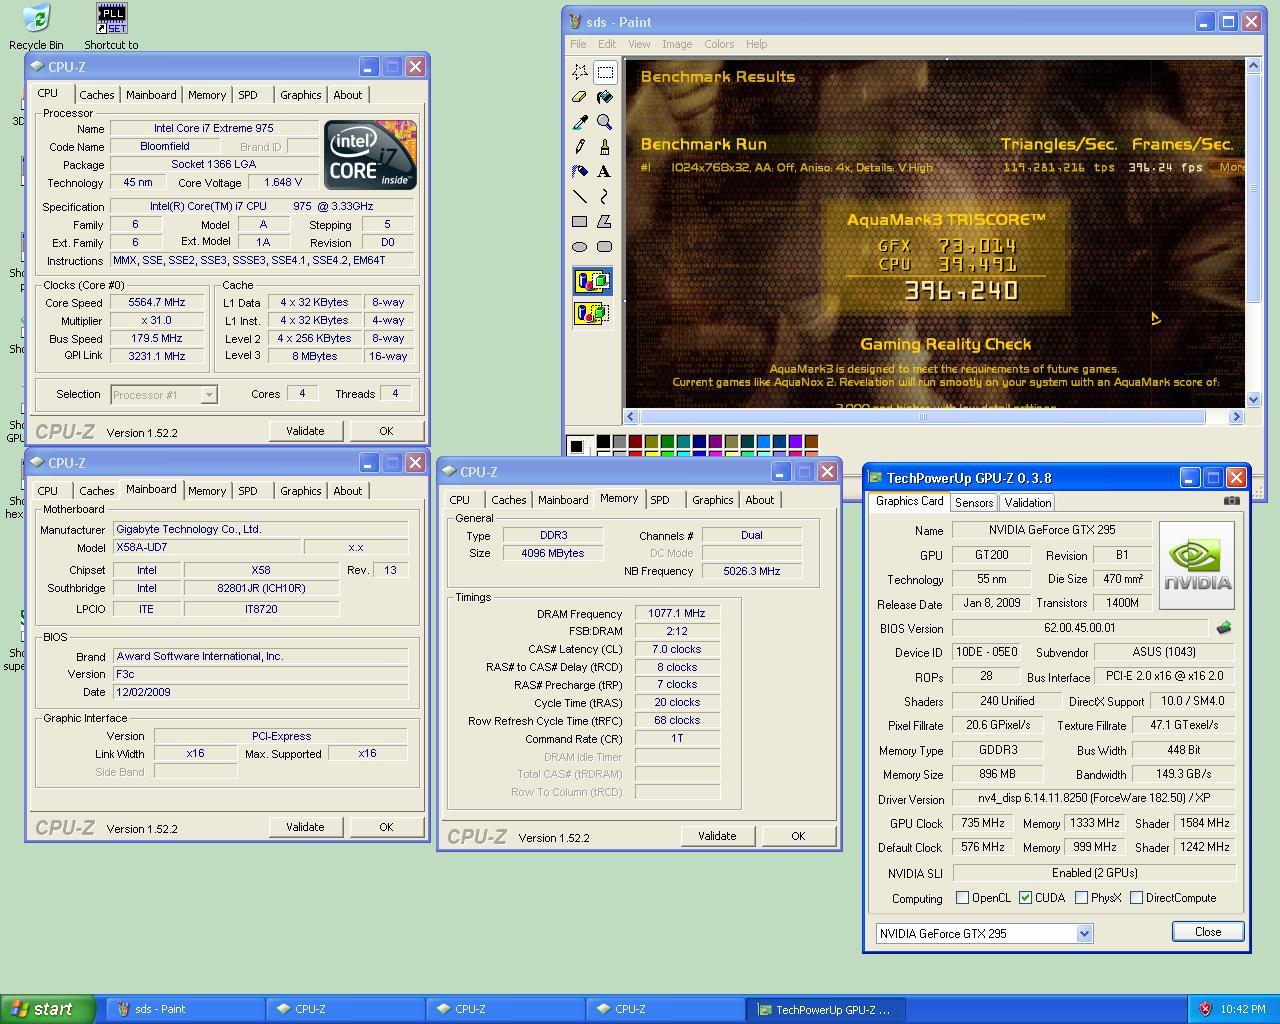Select the rectangular Select tool in Paint
This screenshot has height=1024, width=1280.
[x=605, y=72]
